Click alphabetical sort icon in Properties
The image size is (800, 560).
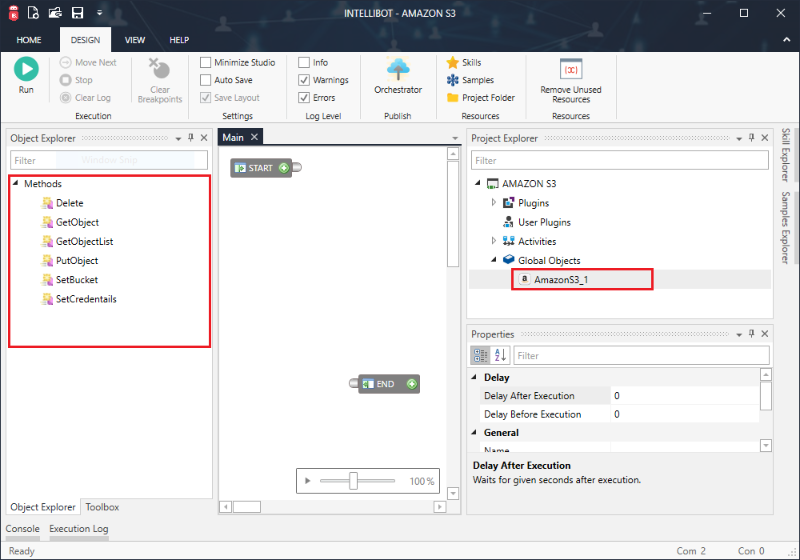pos(501,355)
